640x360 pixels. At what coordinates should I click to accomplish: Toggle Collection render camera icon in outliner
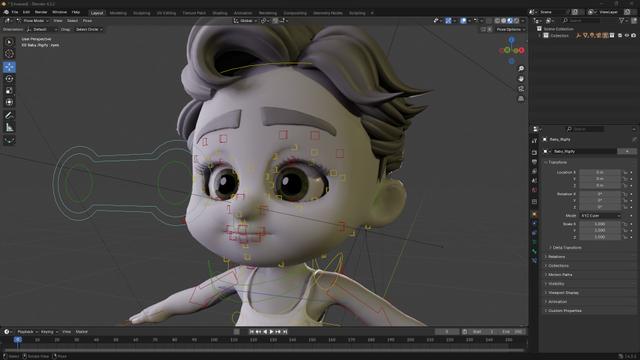pyautogui.click(x=633, y=36)
